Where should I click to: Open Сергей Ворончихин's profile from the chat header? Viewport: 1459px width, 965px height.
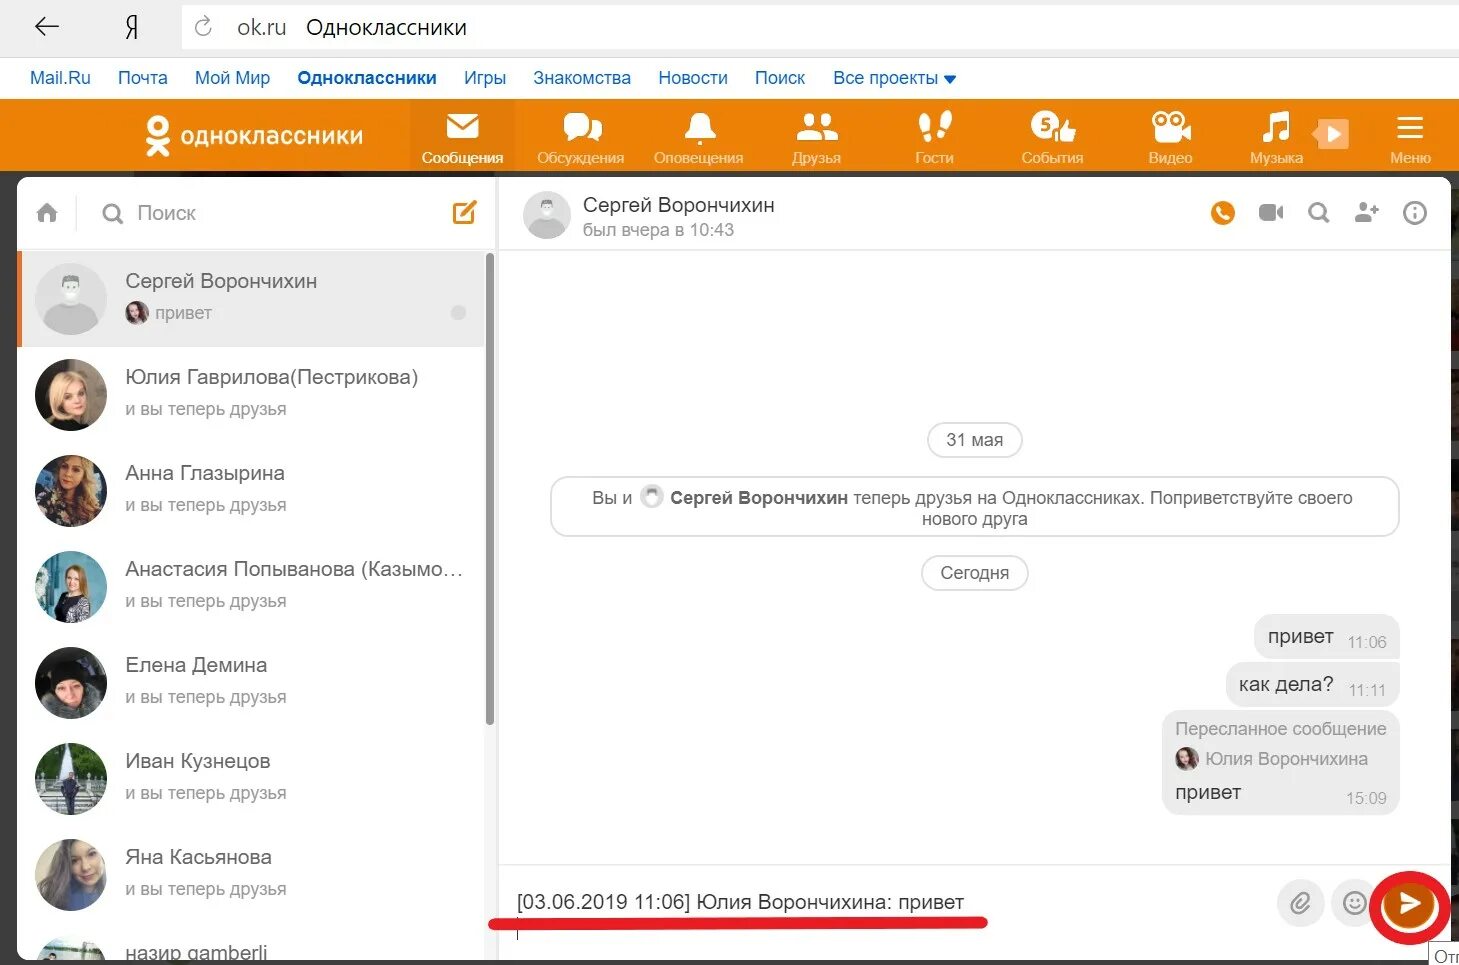pyautogui.click(x=678, y=205)
